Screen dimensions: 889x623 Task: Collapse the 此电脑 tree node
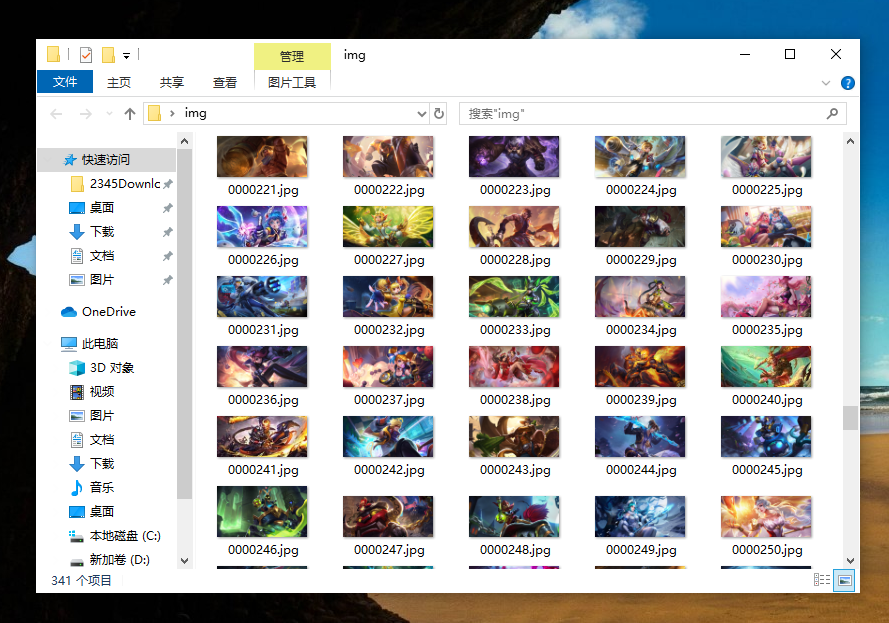(x=47, y=344)
